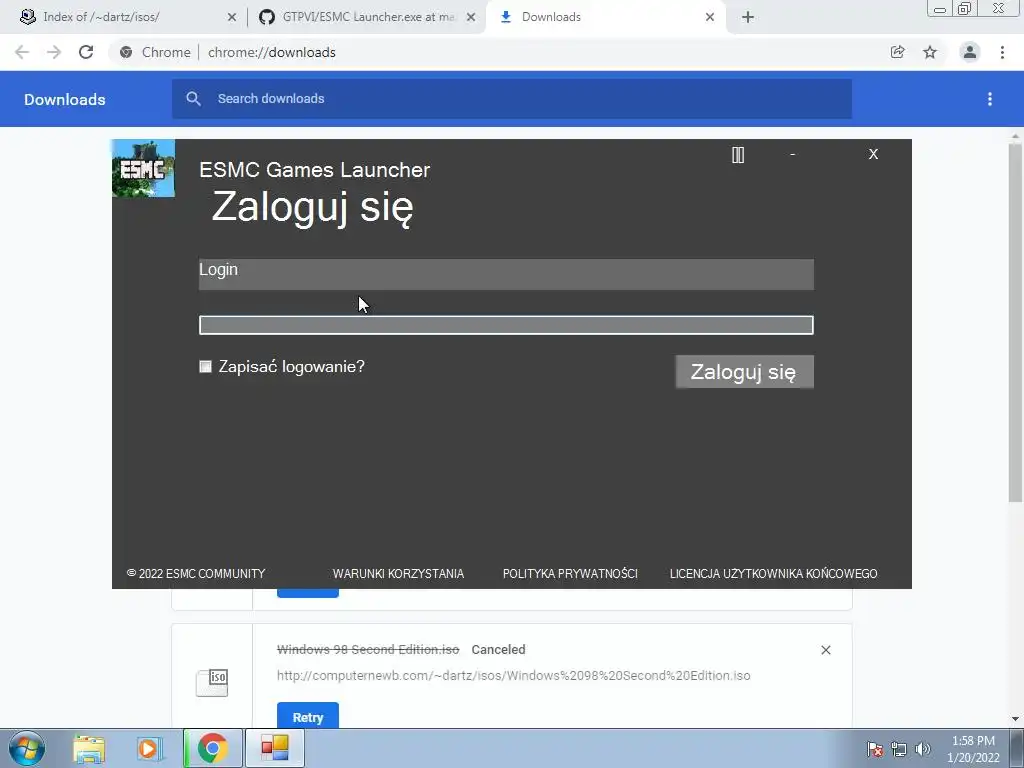Retry the Windows 98 Second Edition.iso download
This screenshot has height=768, width=1024.
coord(308,716)
